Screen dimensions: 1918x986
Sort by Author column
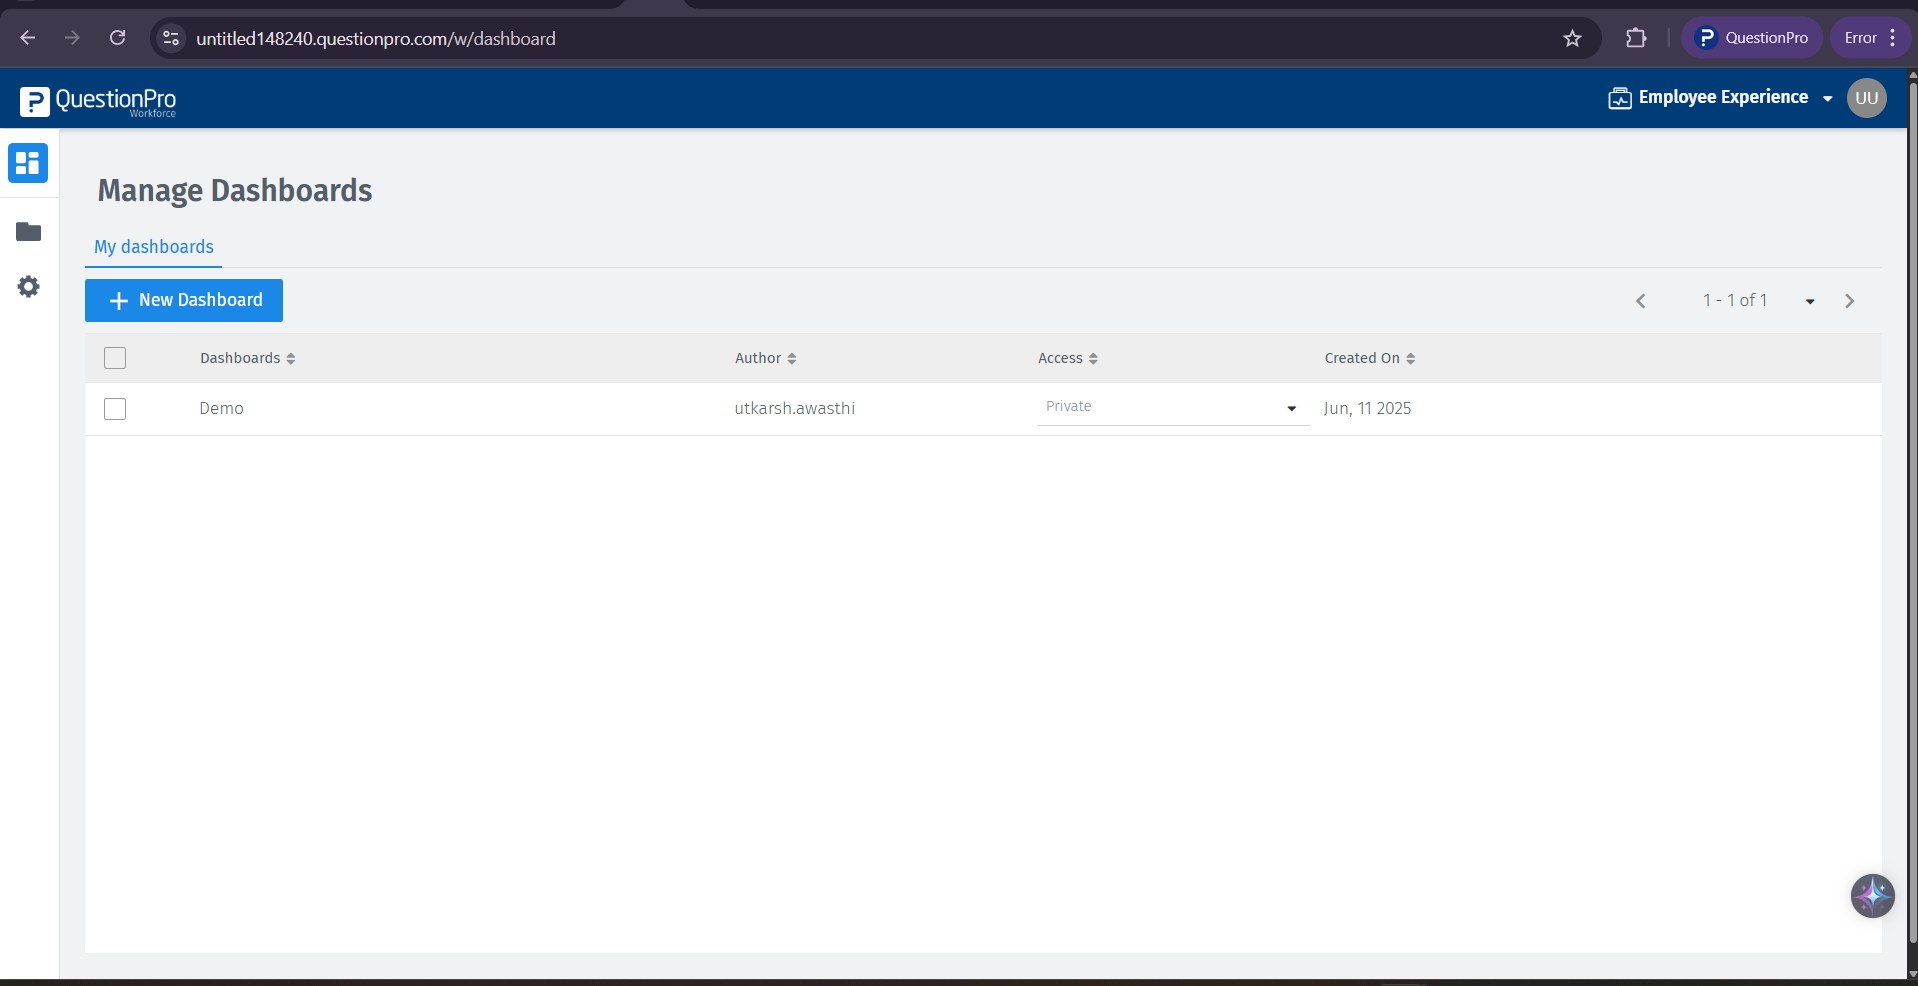pyautogui.click(x=765, y=358)
